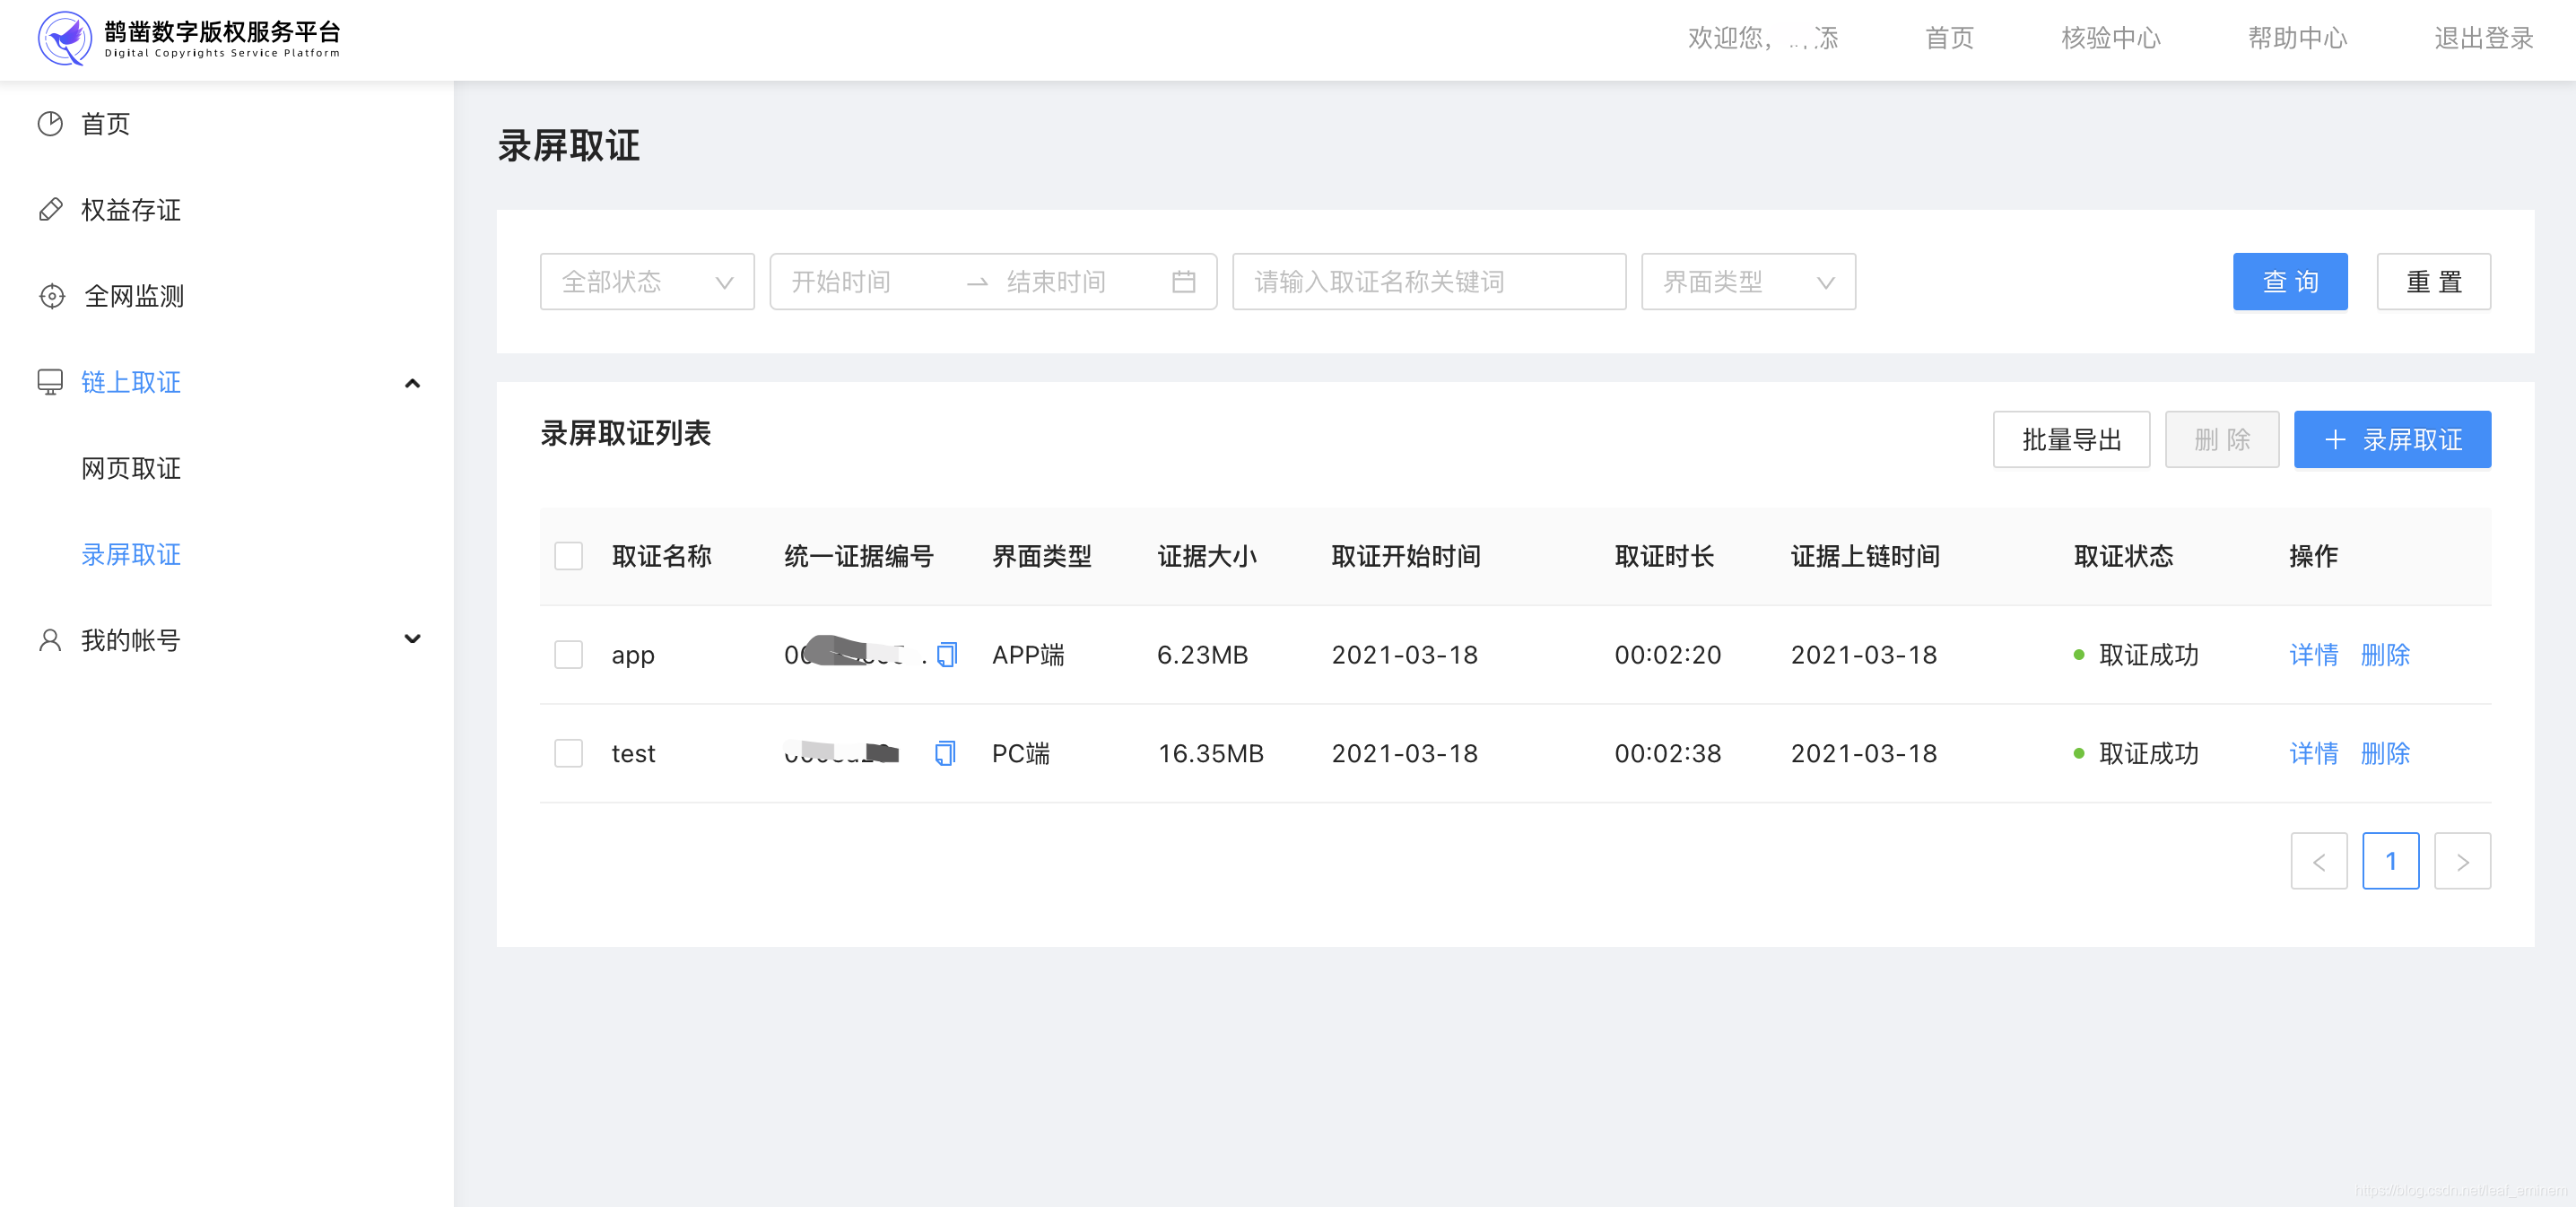Click the 取证名称 column header
This screenshot has height=1207, width=2576.
click(x=662, y=556)
